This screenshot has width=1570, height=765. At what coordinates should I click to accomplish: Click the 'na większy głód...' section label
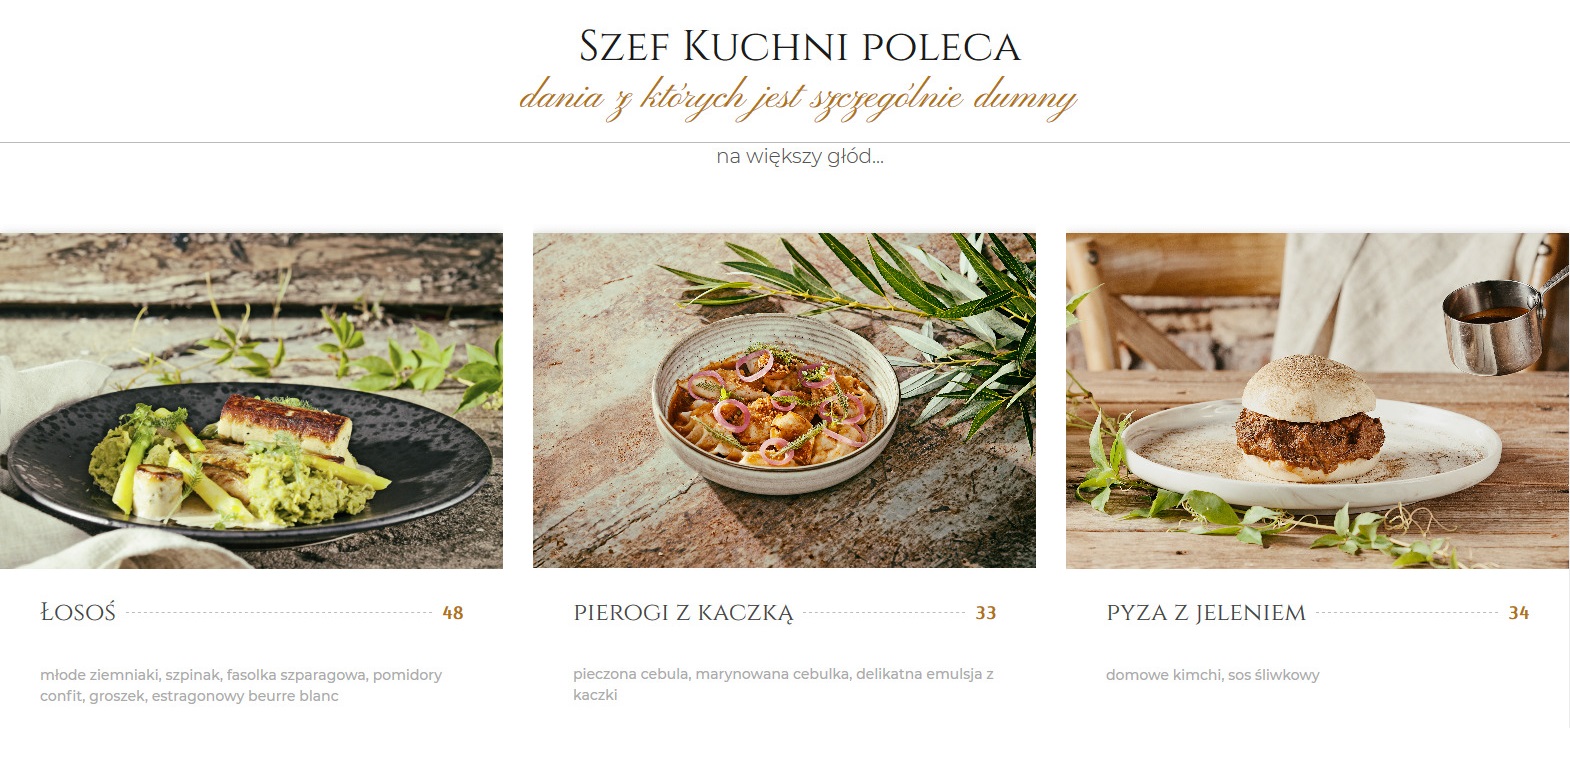[800, 156]
